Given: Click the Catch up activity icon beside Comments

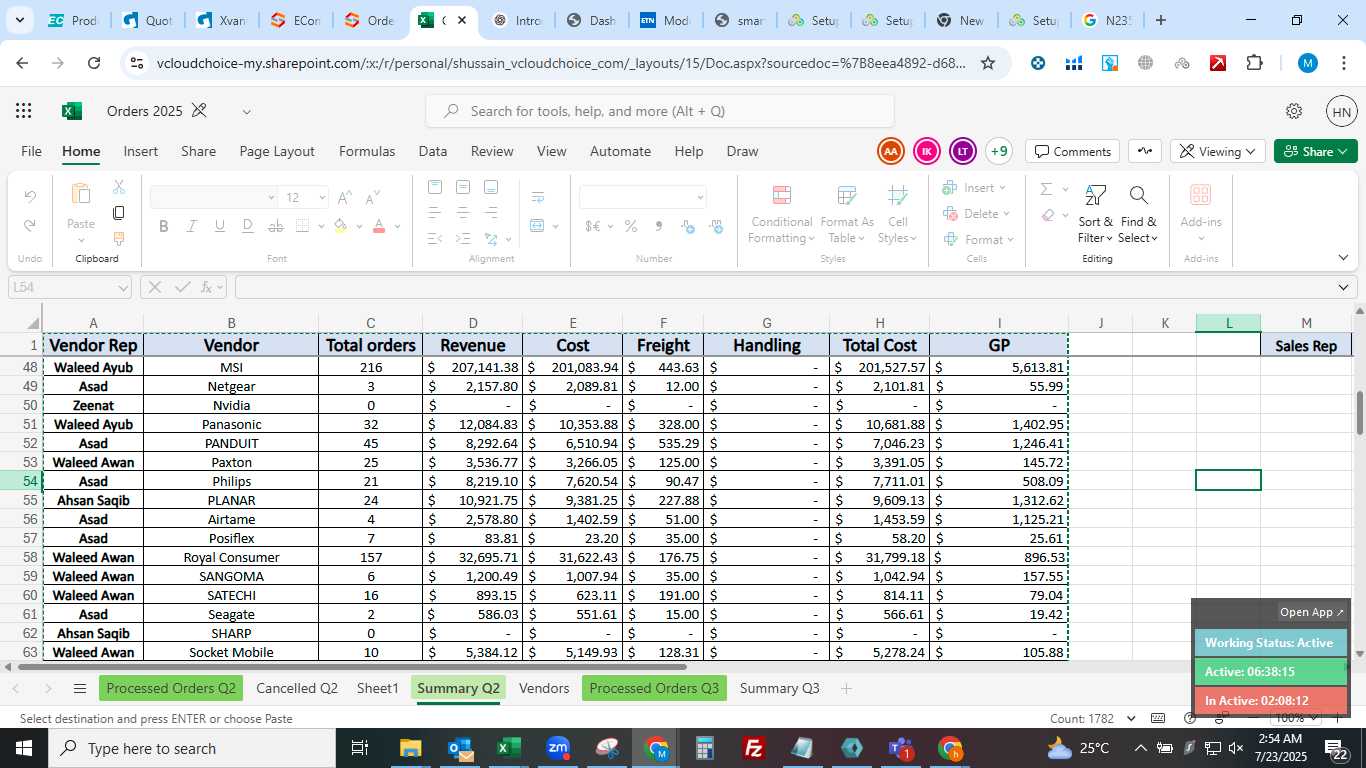Looking at the screenshot, I should coord(1145,151).
